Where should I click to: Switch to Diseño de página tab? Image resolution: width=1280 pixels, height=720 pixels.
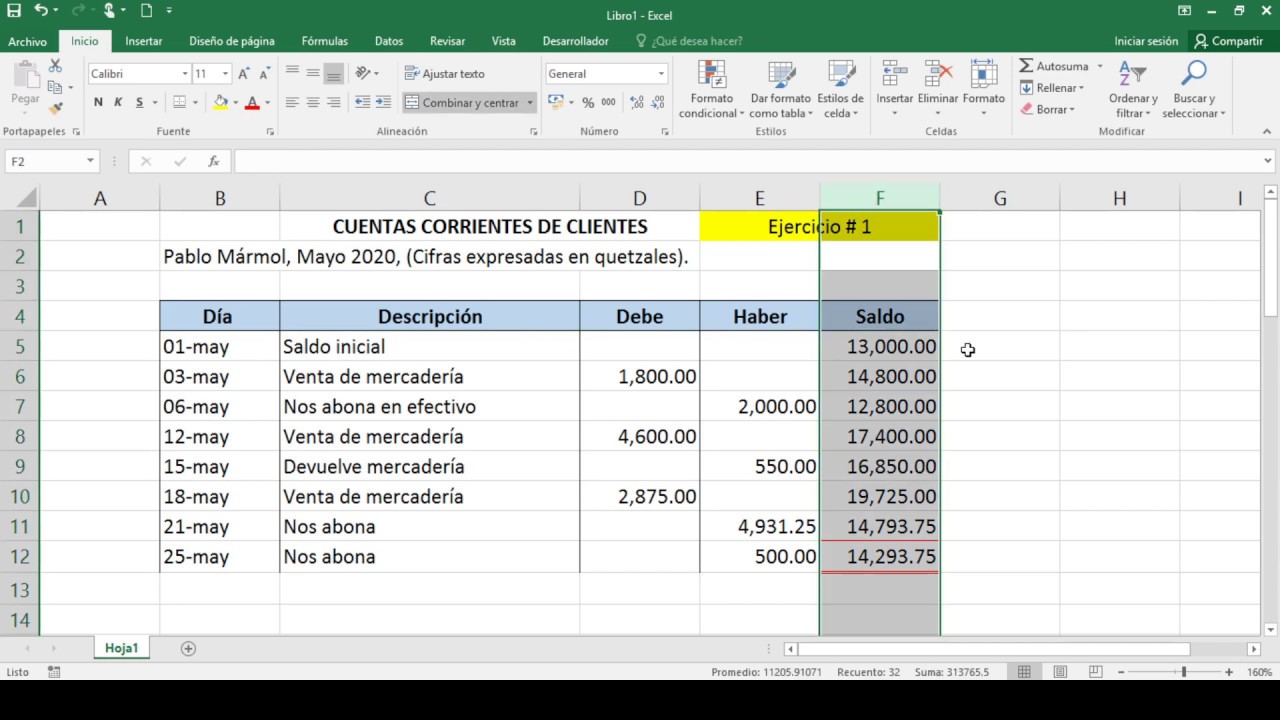[232, 42]
